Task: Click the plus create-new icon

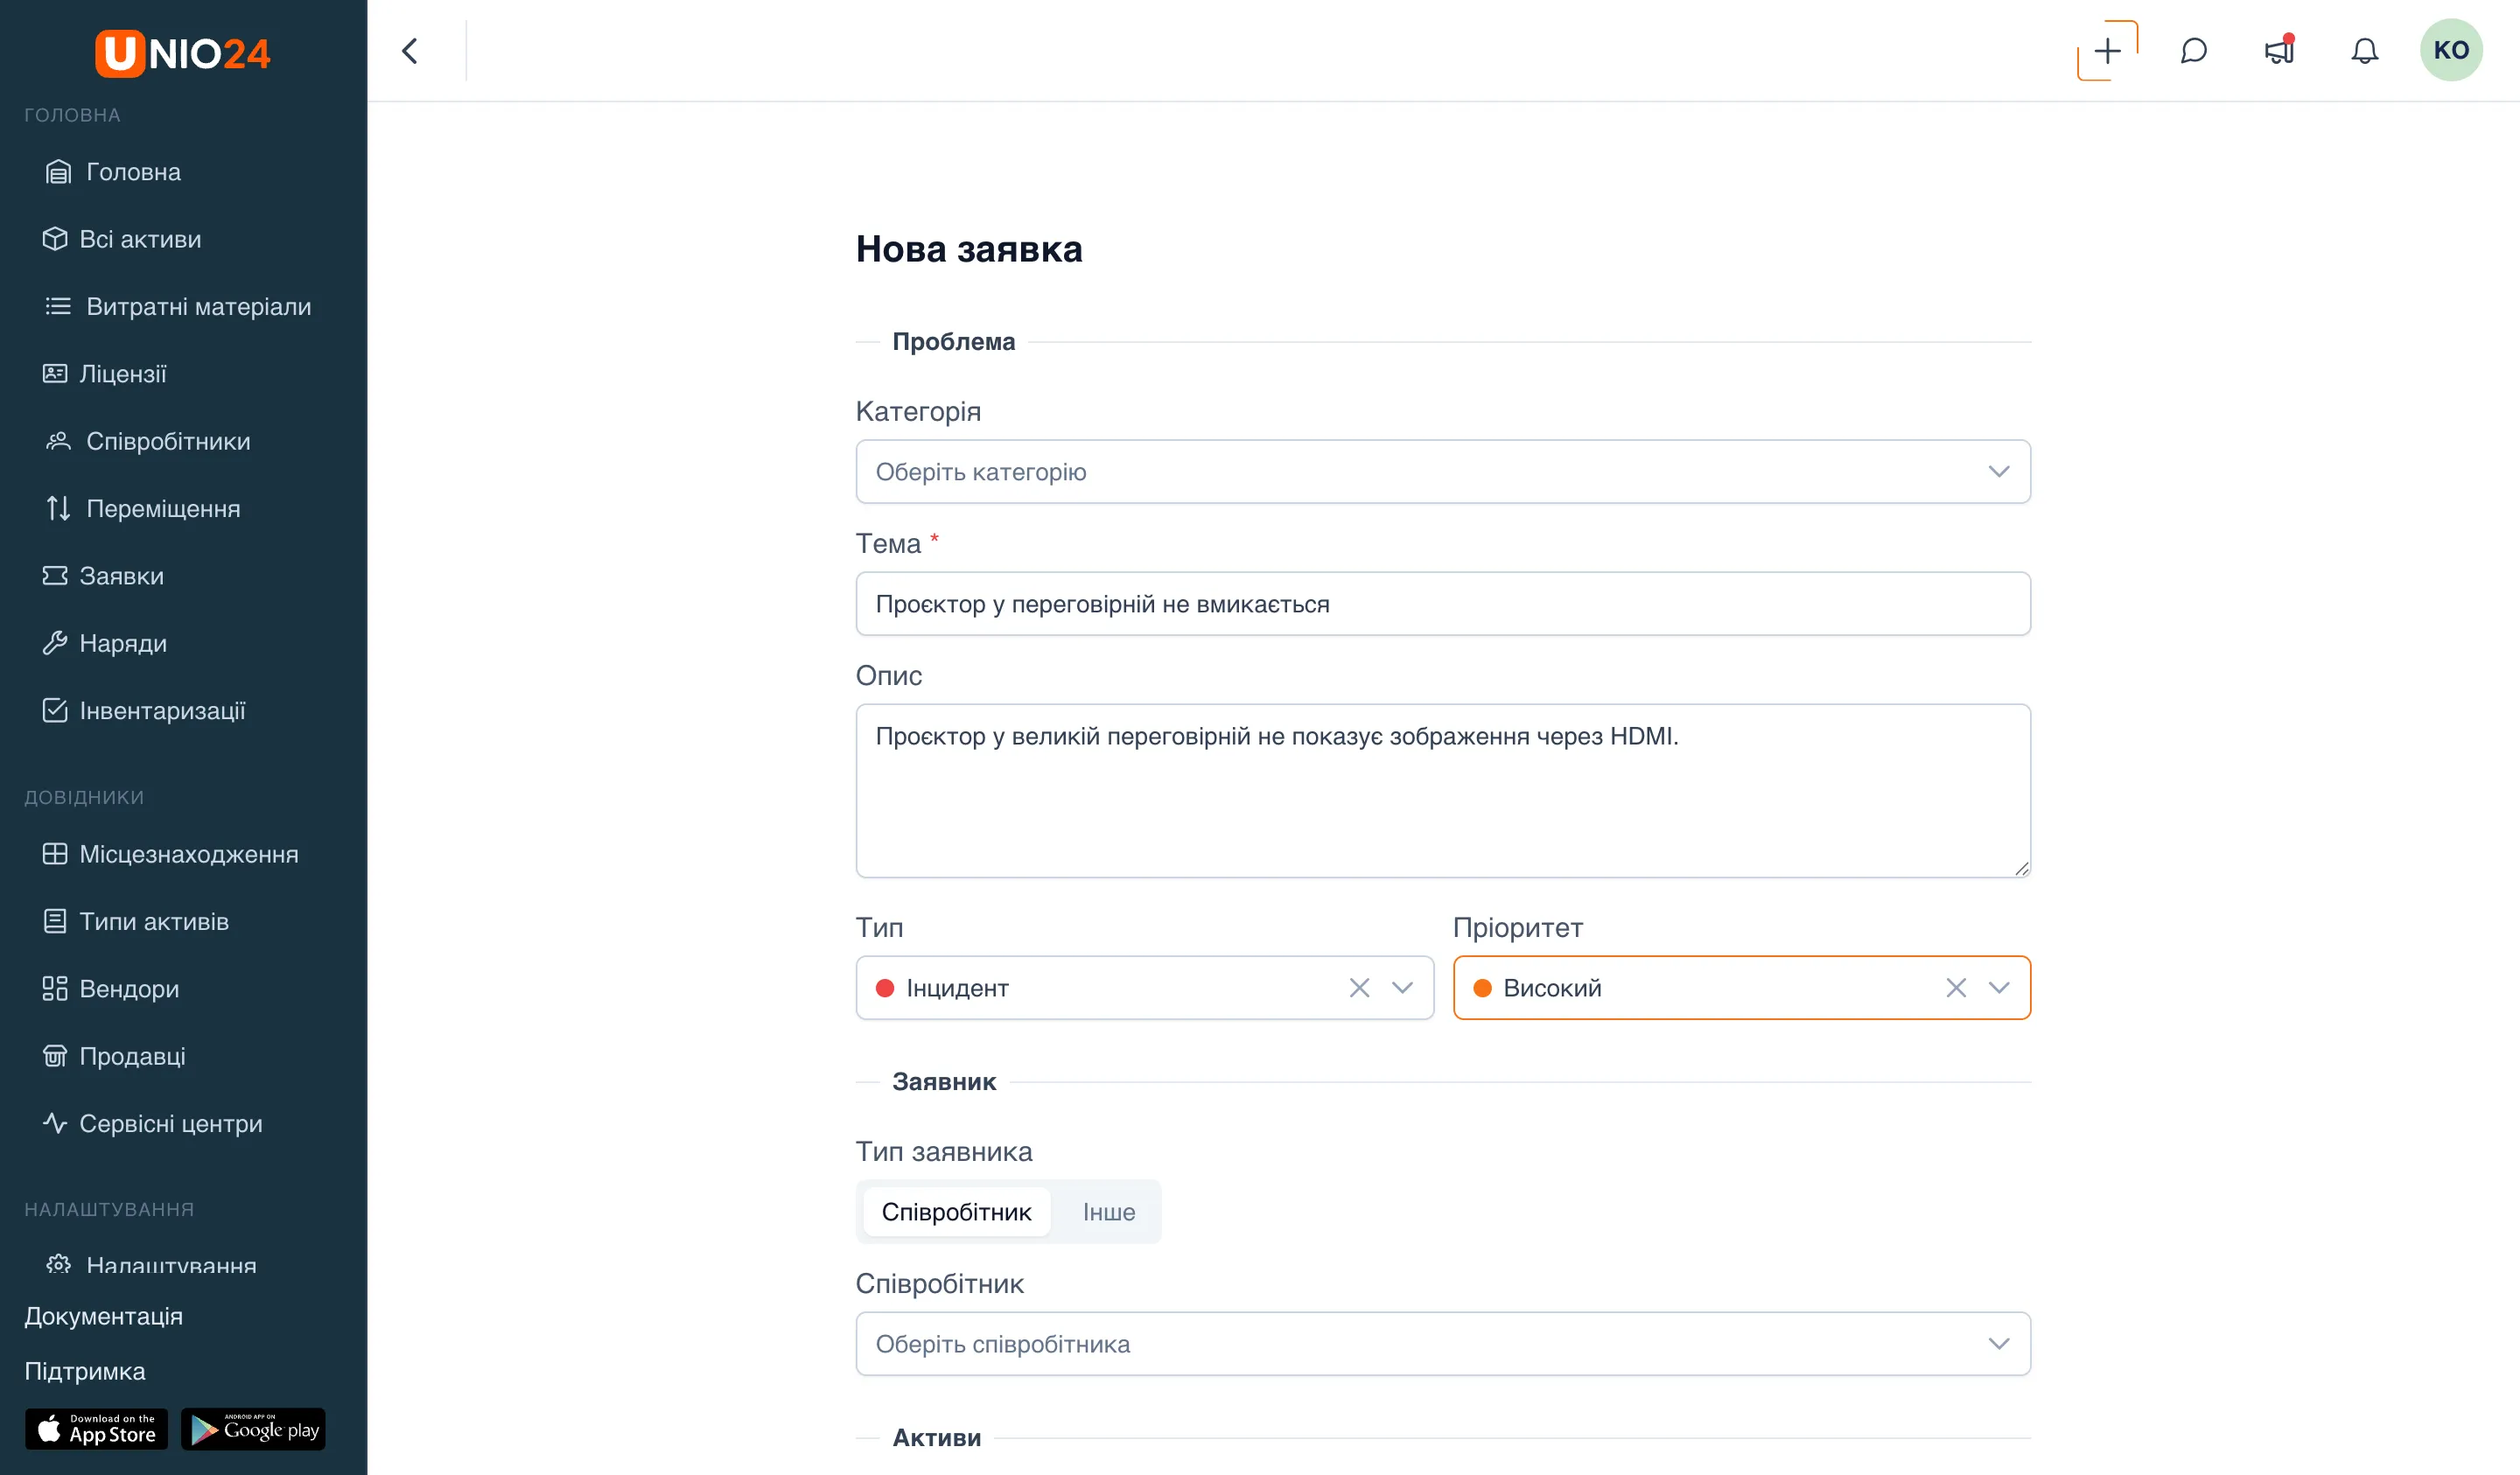Action: [x=2107, y=51]
